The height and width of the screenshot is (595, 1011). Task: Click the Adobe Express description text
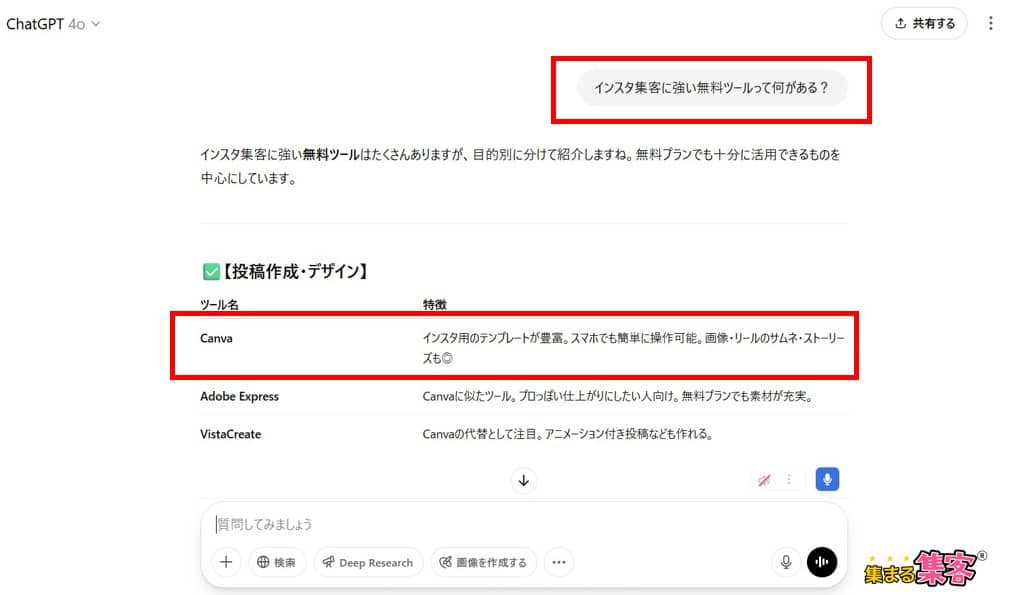click(617, 396)
